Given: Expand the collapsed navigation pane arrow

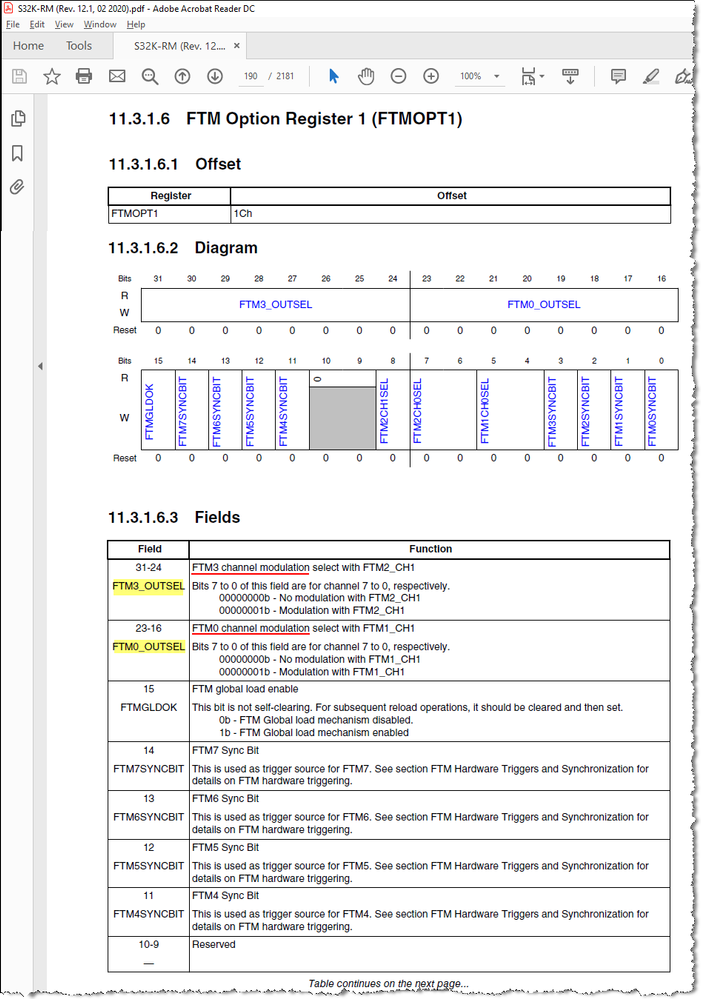Looking at the screenshot, I should 40,366.
